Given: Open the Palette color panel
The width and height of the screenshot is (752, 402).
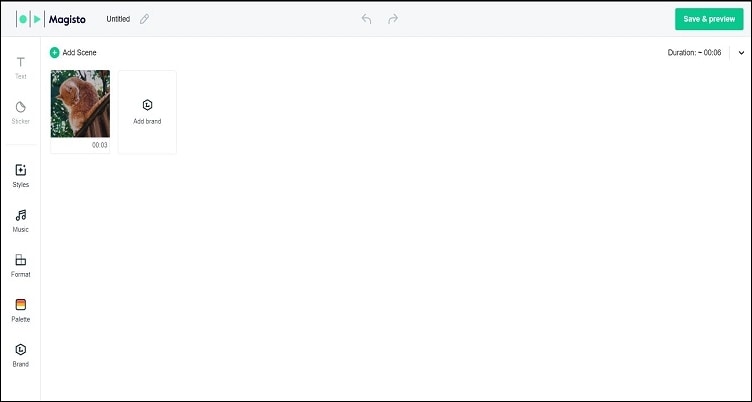Looking at the screenshot, I should point(21,310).
